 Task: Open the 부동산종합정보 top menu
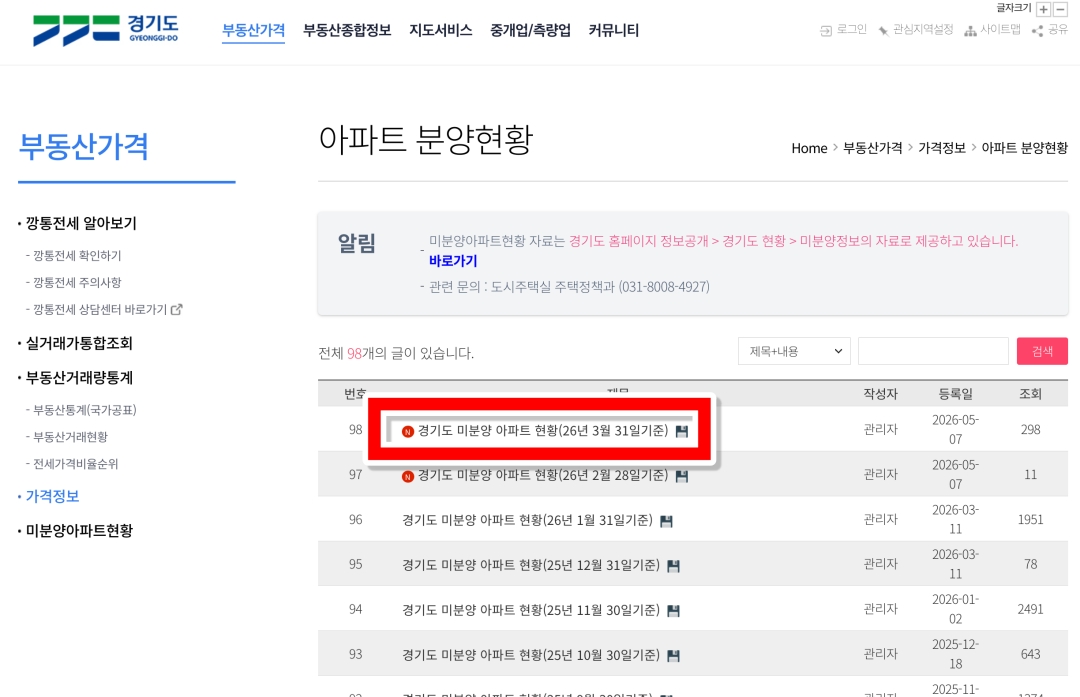click(347, 30)
